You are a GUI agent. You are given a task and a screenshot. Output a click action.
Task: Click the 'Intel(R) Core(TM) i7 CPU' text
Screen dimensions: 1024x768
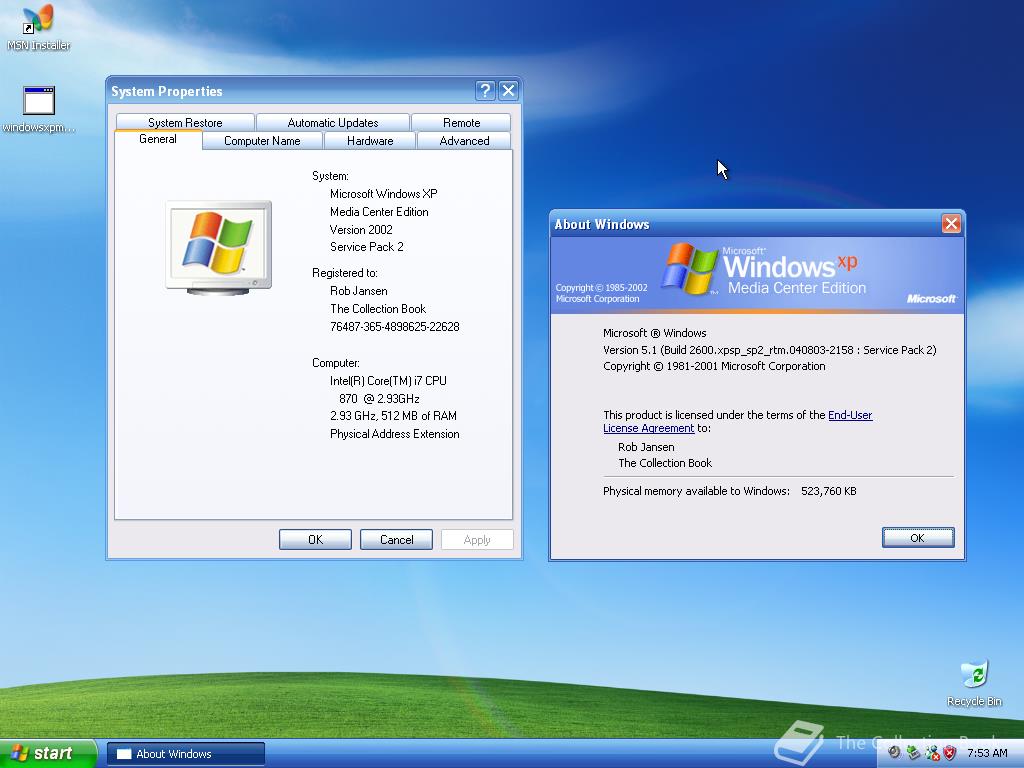point(388,381)
